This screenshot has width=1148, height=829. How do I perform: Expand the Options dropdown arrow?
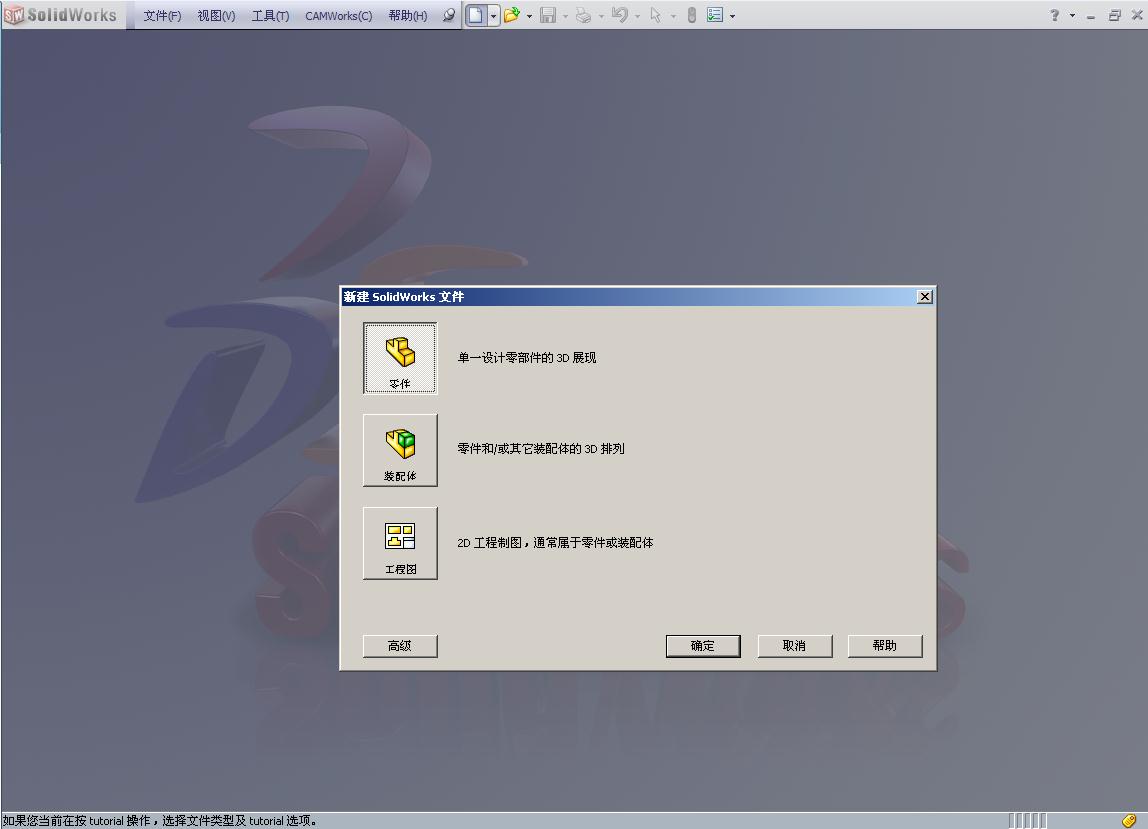click(x=732, y=15)
